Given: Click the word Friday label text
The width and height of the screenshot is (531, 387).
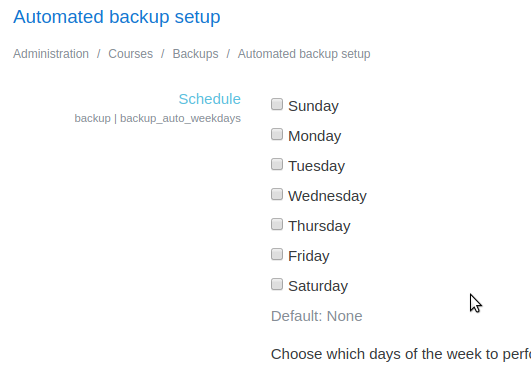Looking at the screenshot, I should [309, 256].
